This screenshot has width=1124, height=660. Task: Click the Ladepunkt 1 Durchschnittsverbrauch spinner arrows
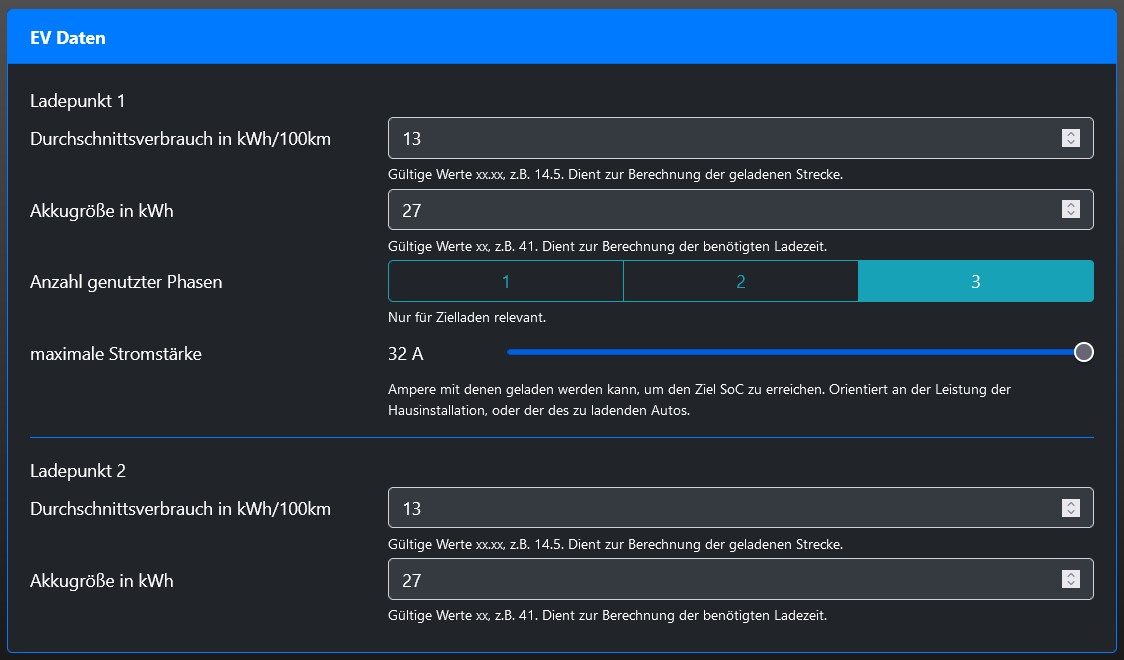point(1070,138)
